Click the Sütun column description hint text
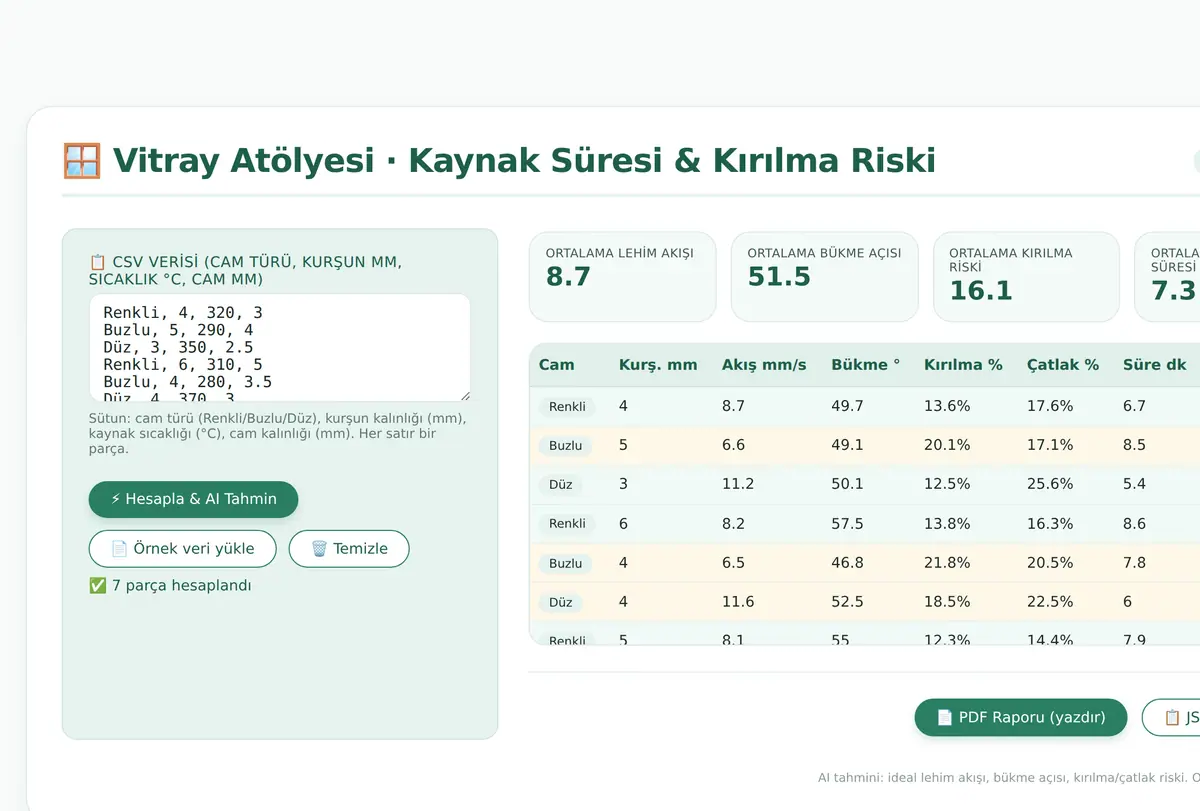 [278, 433]
